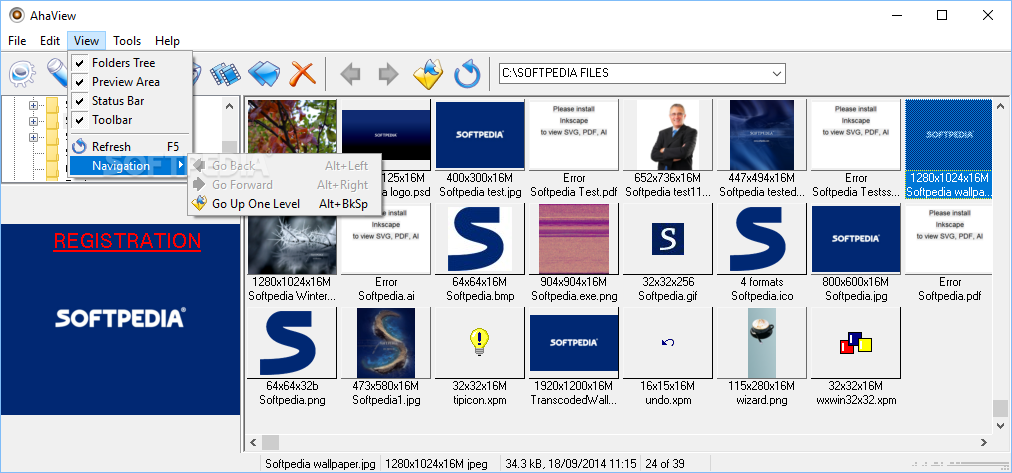Click folders tree scrollbar up arrow
The height and width of the screenshot is (473, 1012).
[230, 106]
